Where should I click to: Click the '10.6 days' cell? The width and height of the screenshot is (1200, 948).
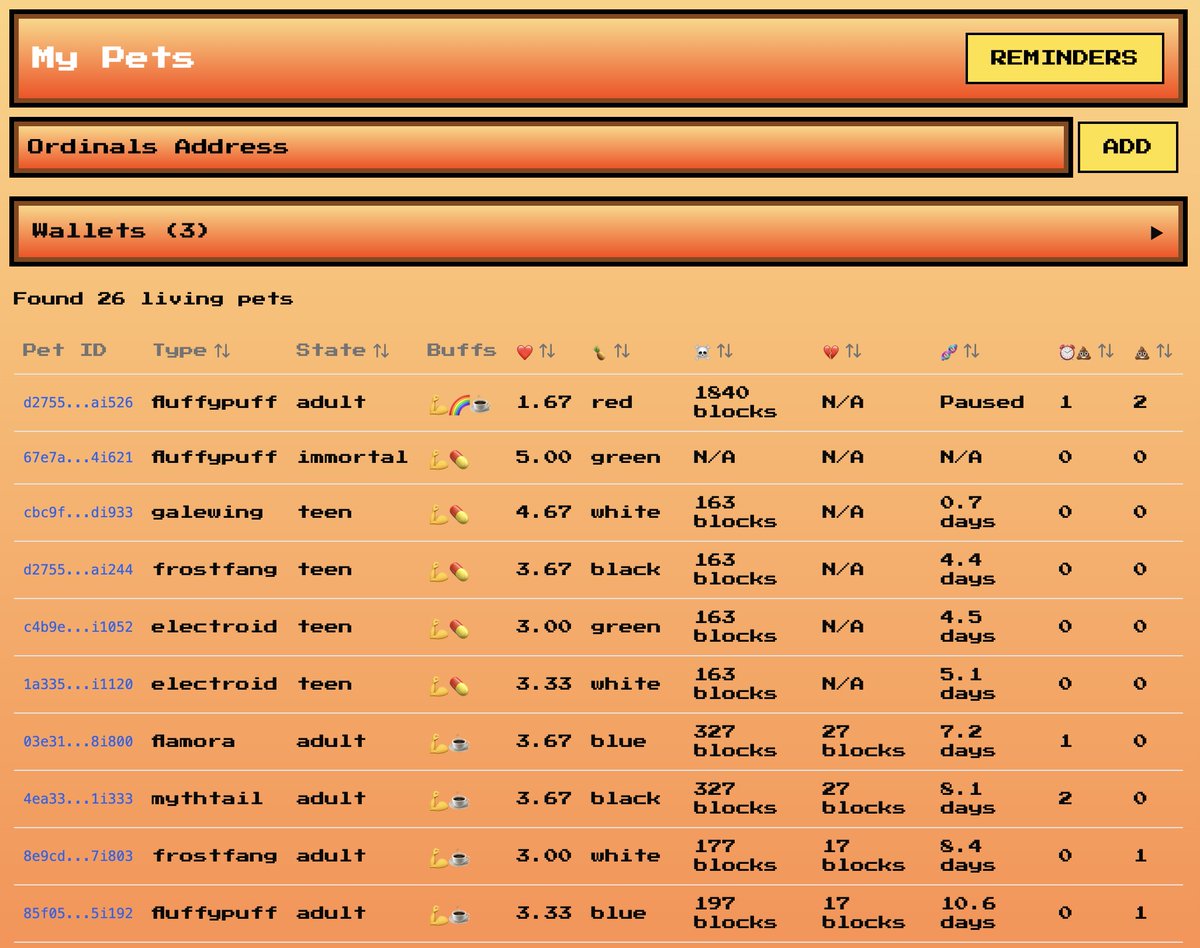point(968,913)
